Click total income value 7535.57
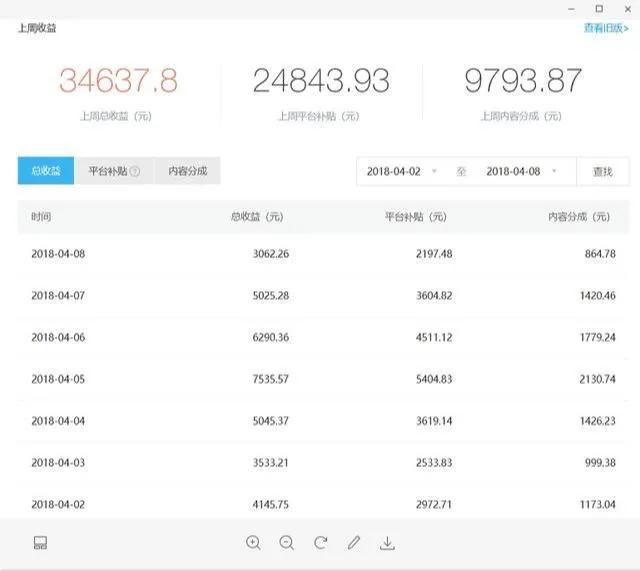This screenshot has height=571, width=640. tap(271, 379)
